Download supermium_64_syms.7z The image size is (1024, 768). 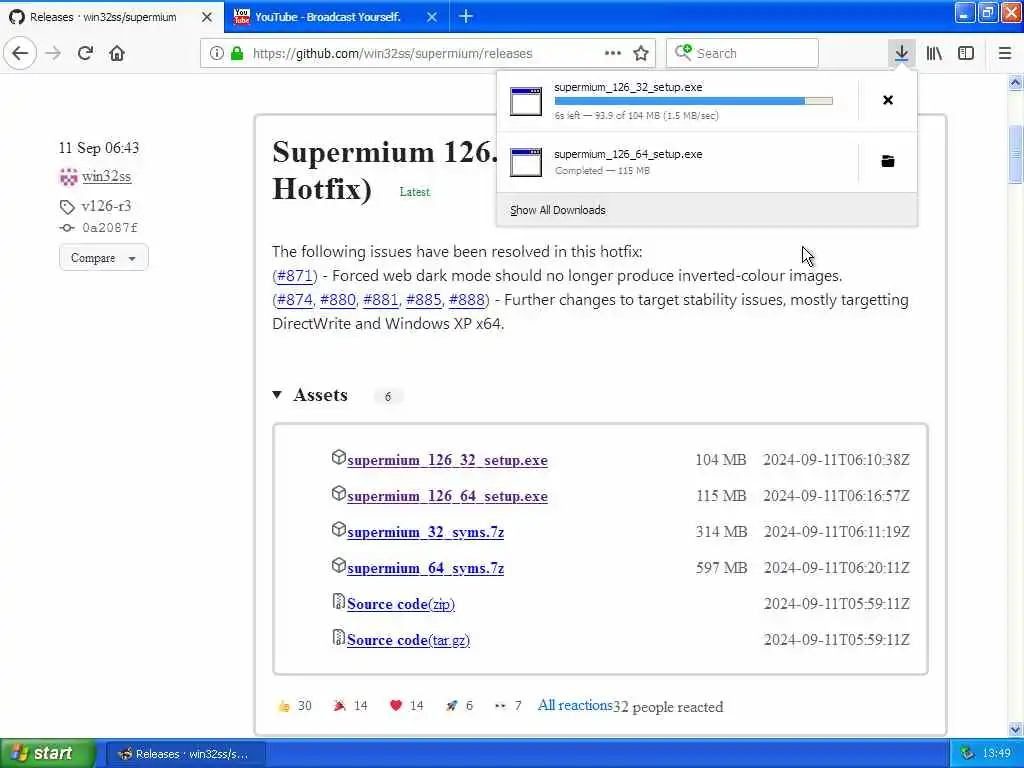click(x=426, y=568)
